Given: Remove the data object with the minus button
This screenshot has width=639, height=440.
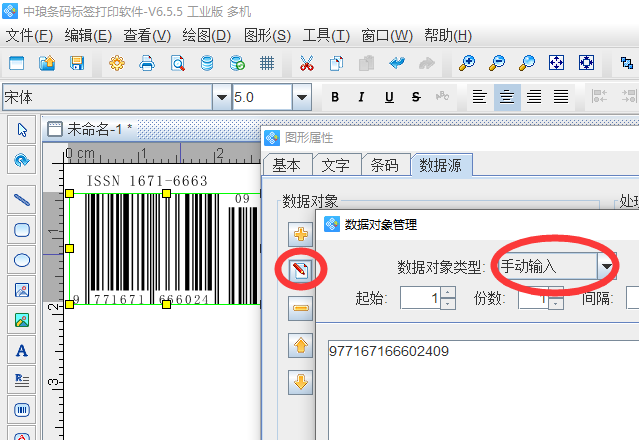Looking at the screenshot, I should (301, 308).
